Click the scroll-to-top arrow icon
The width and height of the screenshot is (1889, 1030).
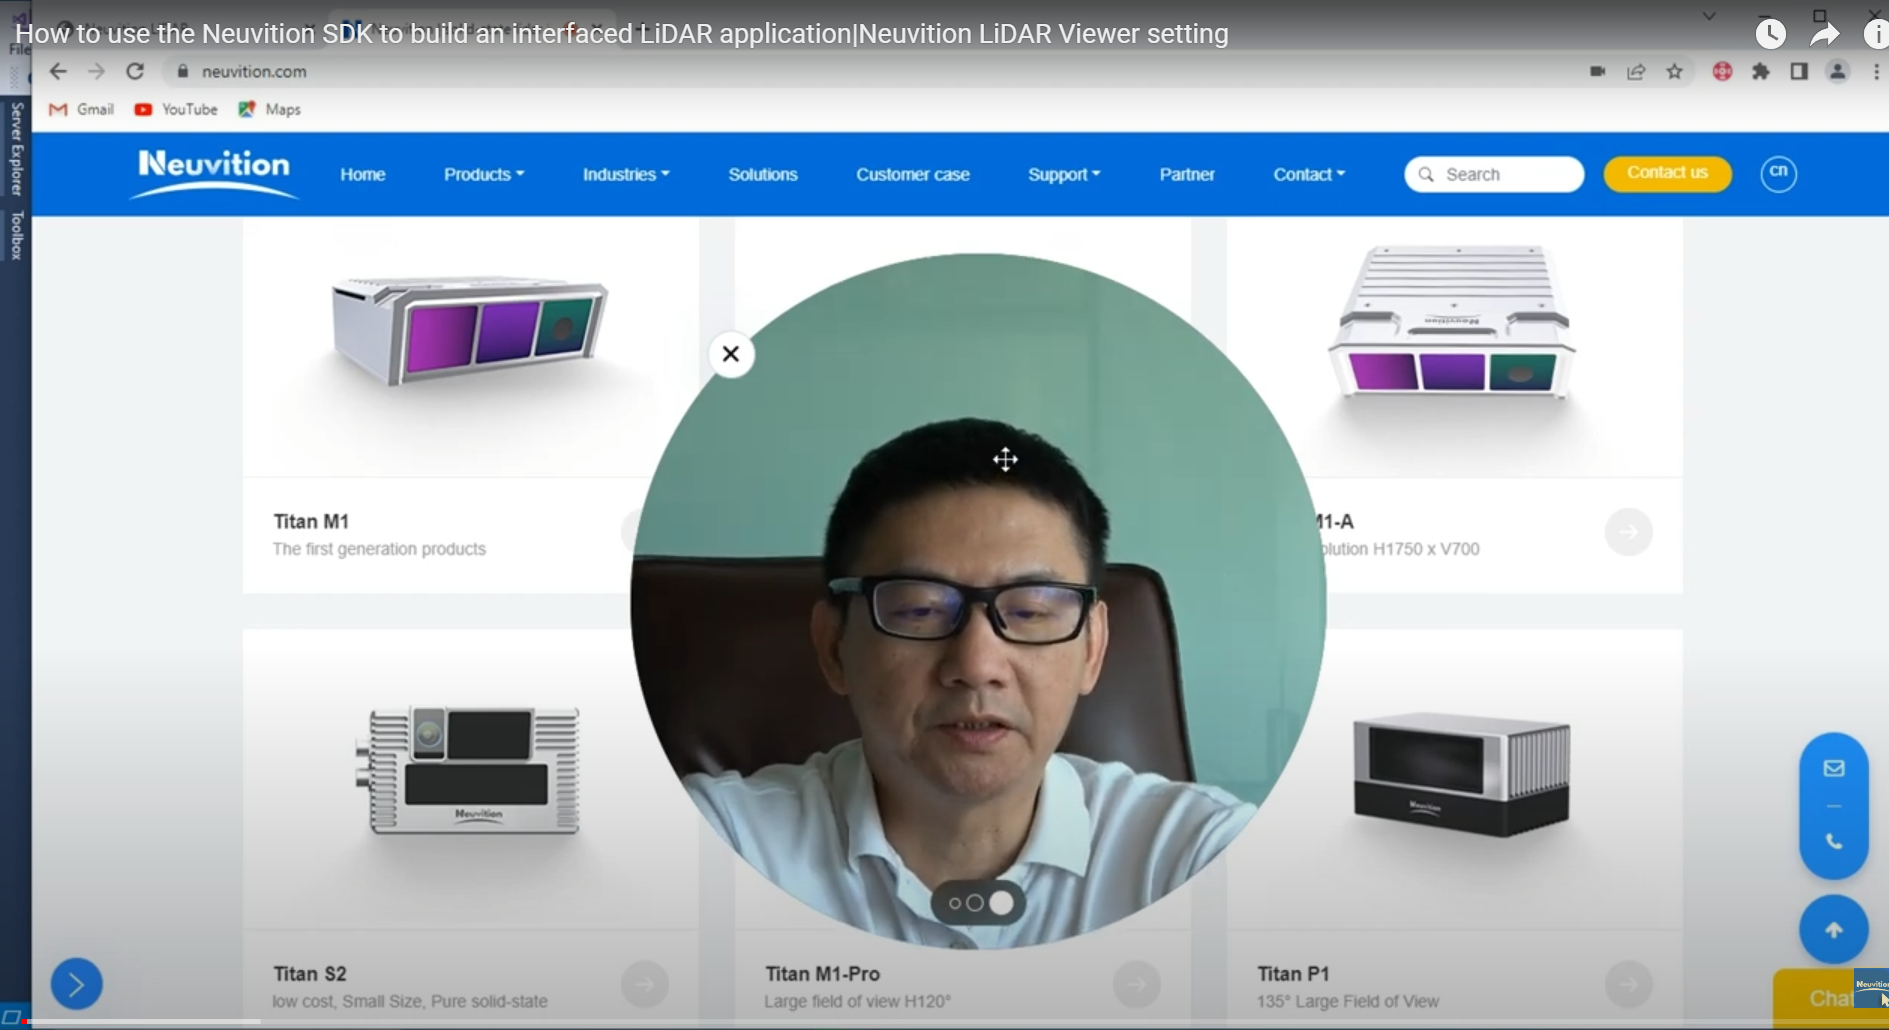pyautogui.click(x=1833, y=929)
